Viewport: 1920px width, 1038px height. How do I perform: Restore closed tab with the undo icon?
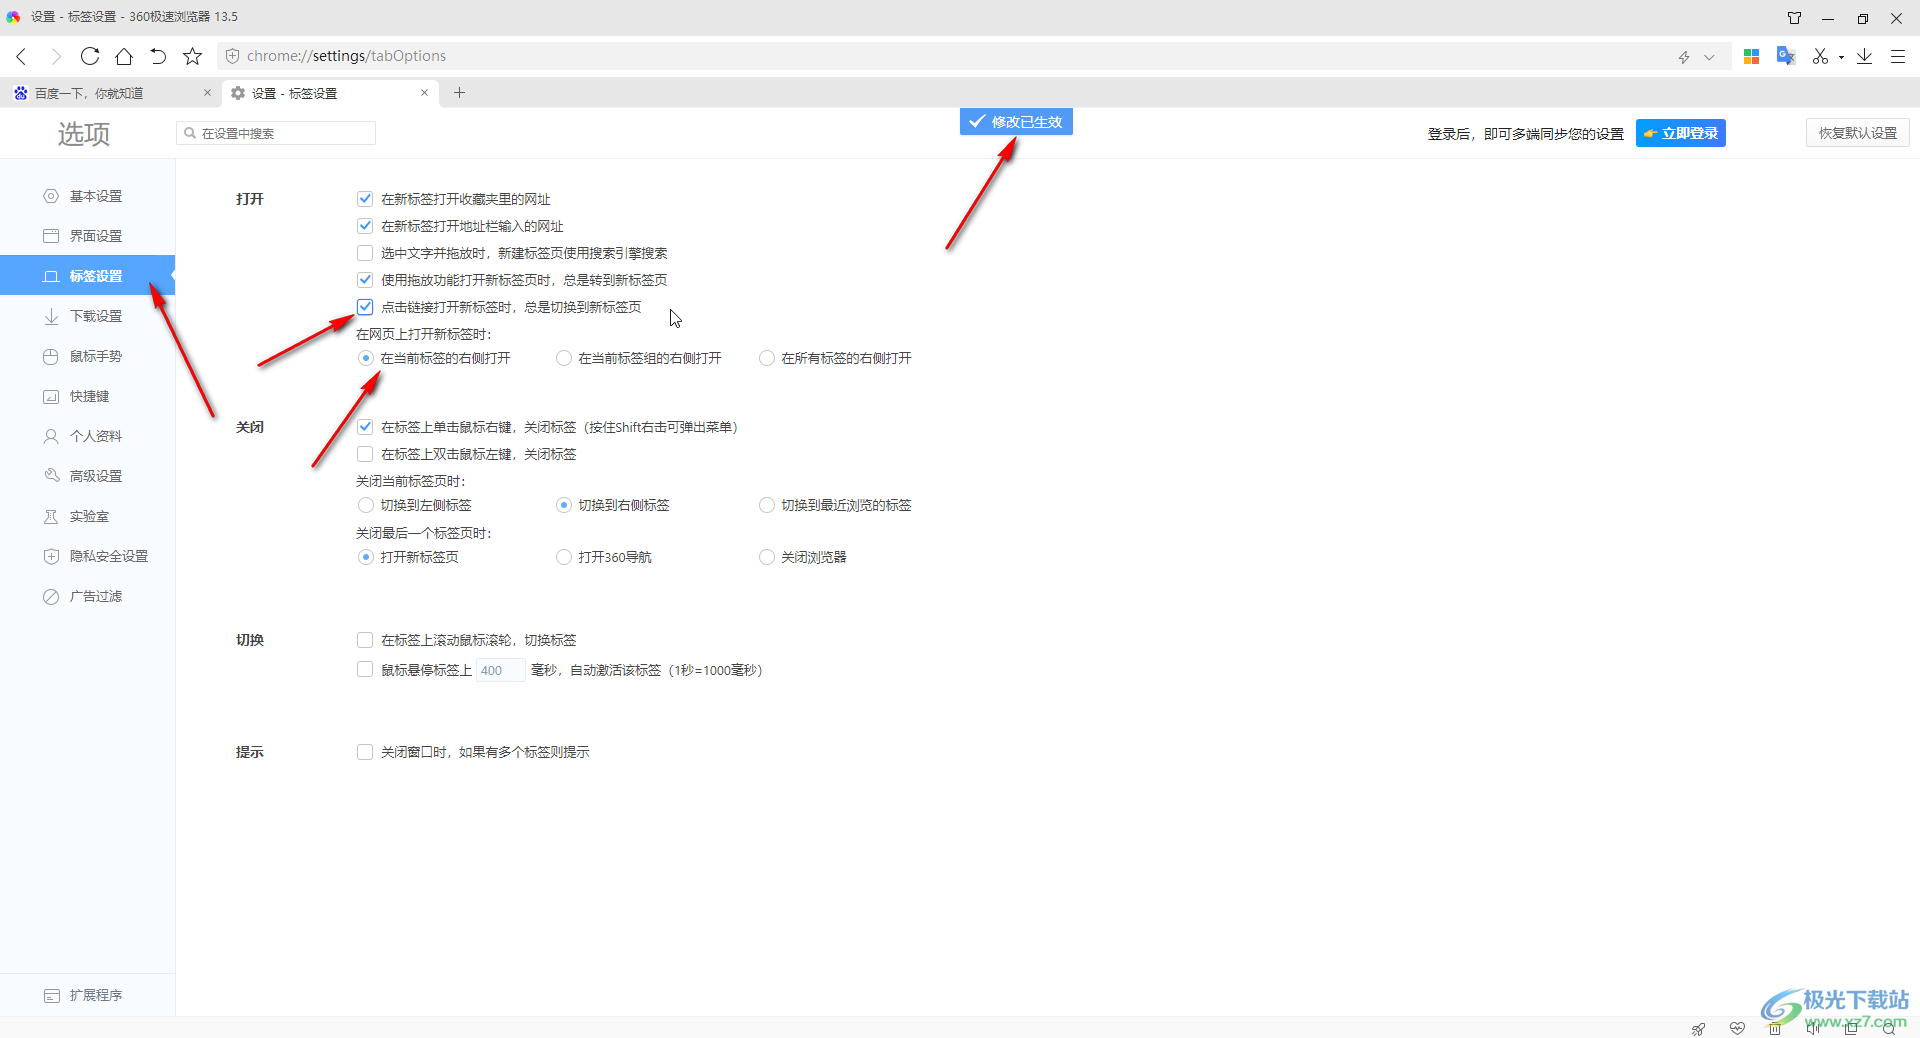tap(158, 56)
